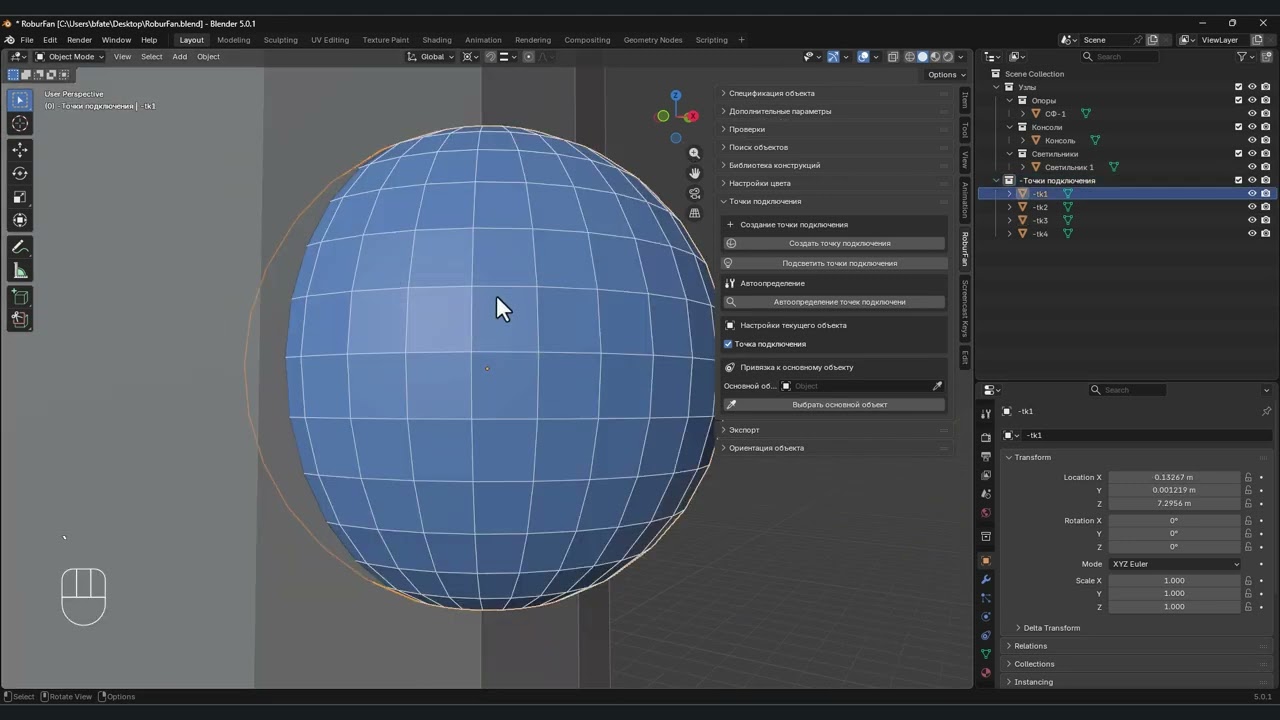Expand the Экспорт panel
Viewport: 1280px width, 720px height.
744,430
